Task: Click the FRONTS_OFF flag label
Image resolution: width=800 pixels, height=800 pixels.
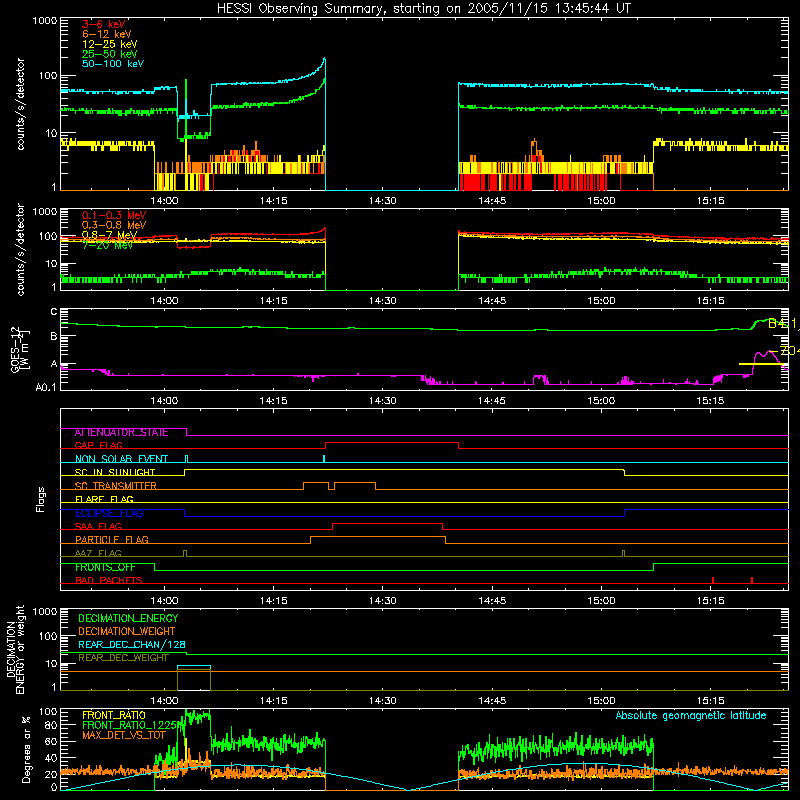Action: [x=105, y=567]
